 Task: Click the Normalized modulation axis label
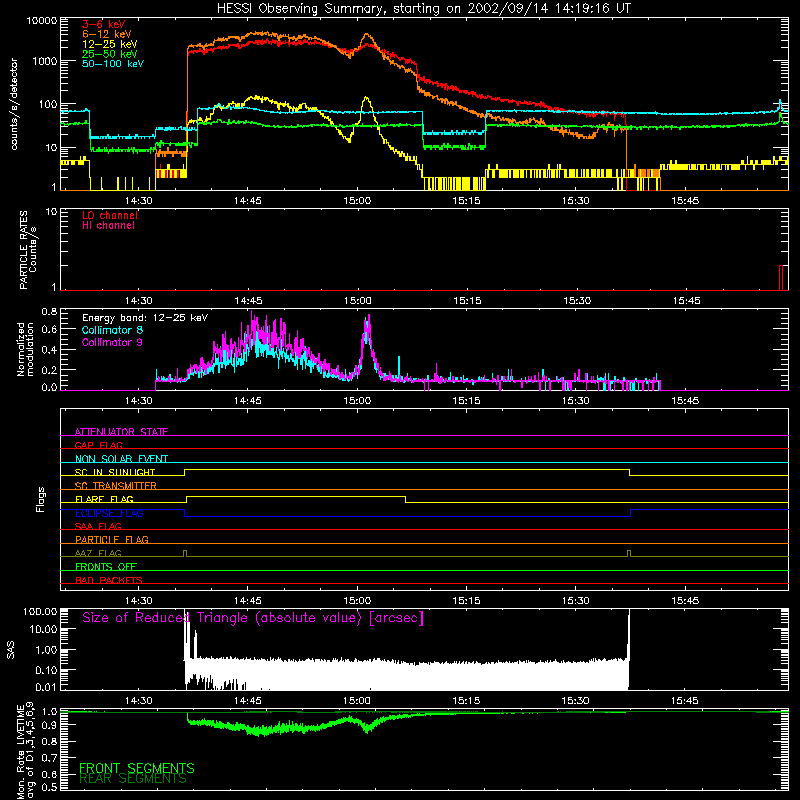point(25,349)
